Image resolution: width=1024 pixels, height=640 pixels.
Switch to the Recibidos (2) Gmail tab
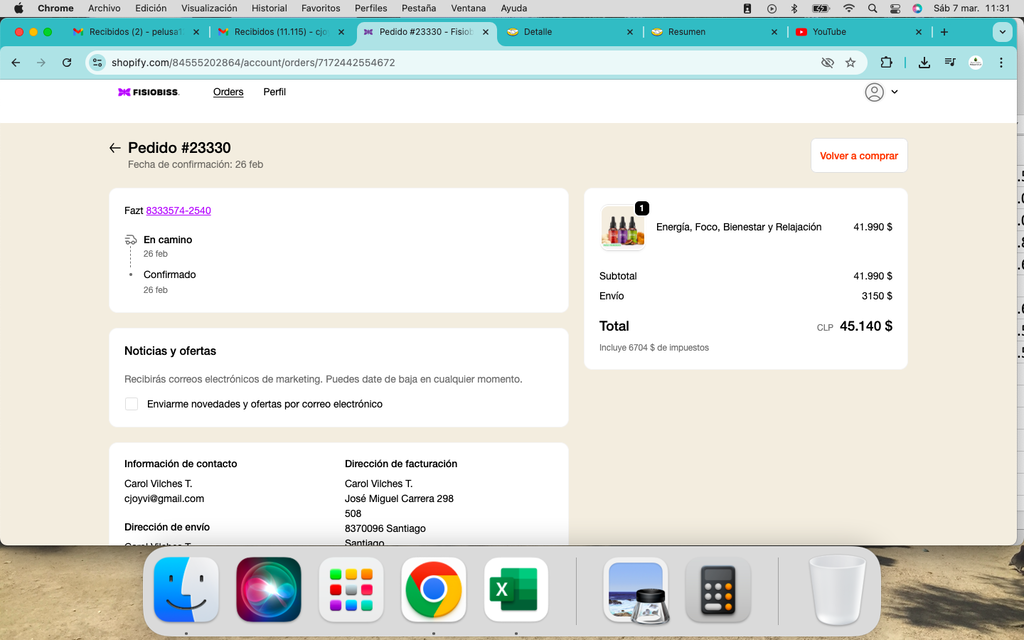click(135, 32)
